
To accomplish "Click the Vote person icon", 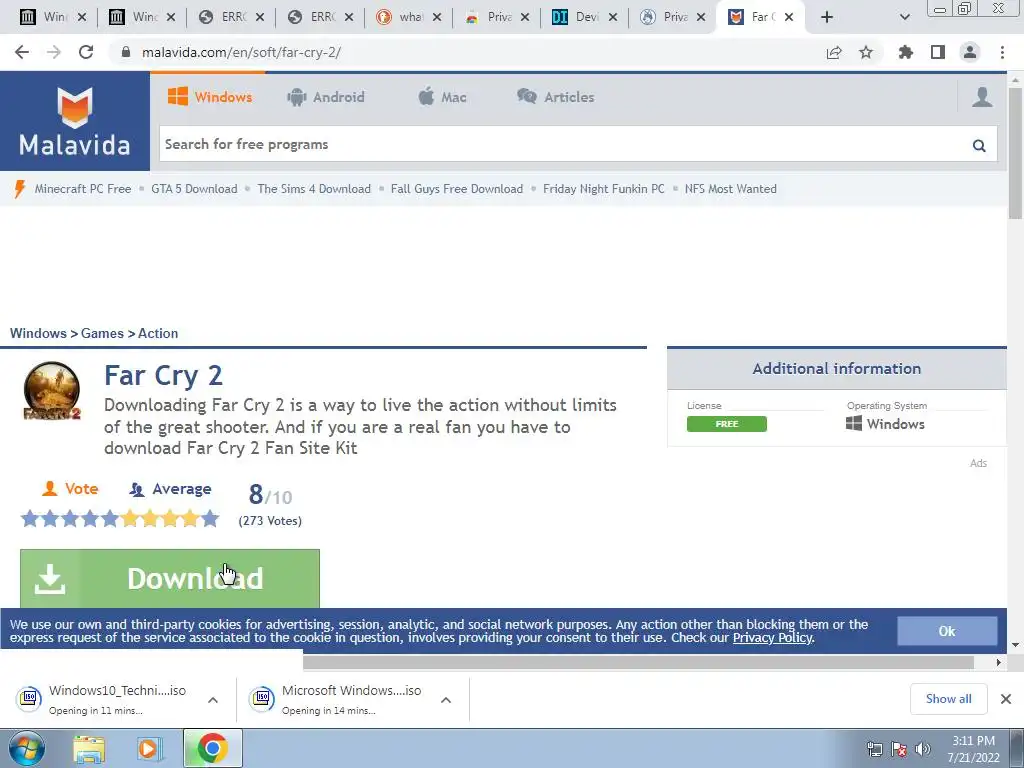I will coord(50,488).
